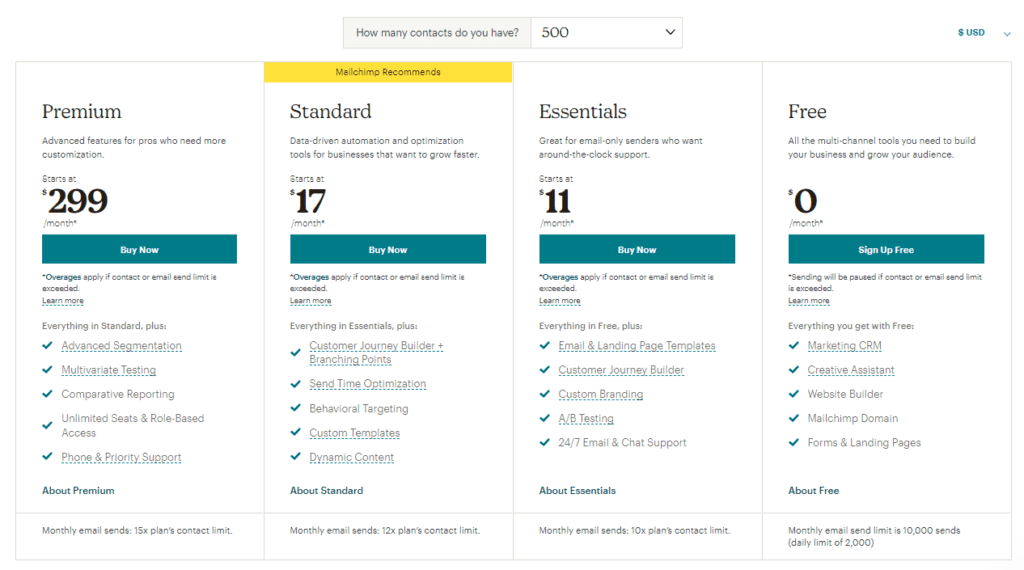
Task: Open Learn more under Free plan notice
Action: [808, 301]
